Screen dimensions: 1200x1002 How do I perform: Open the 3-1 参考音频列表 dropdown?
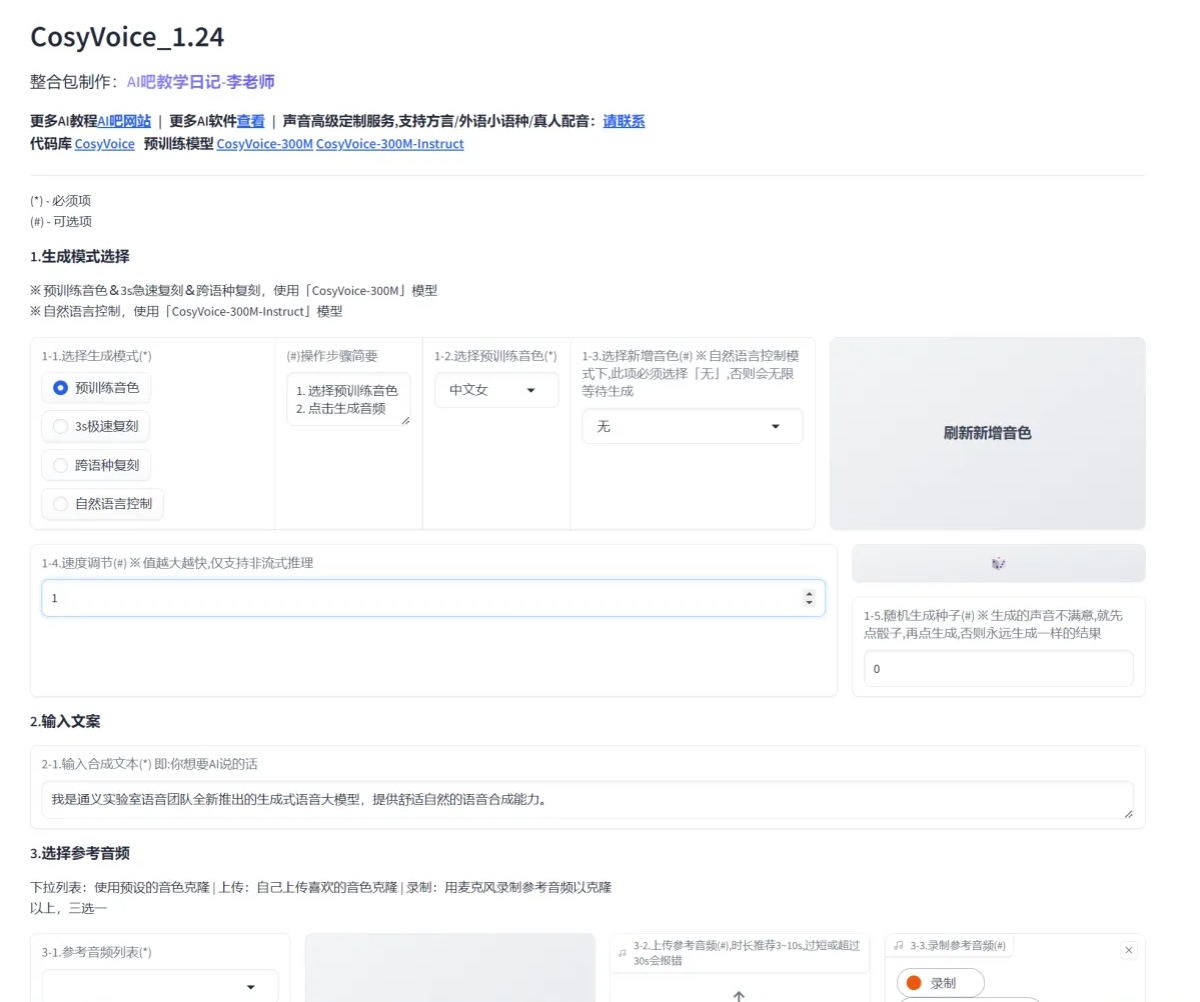[159, 986]
